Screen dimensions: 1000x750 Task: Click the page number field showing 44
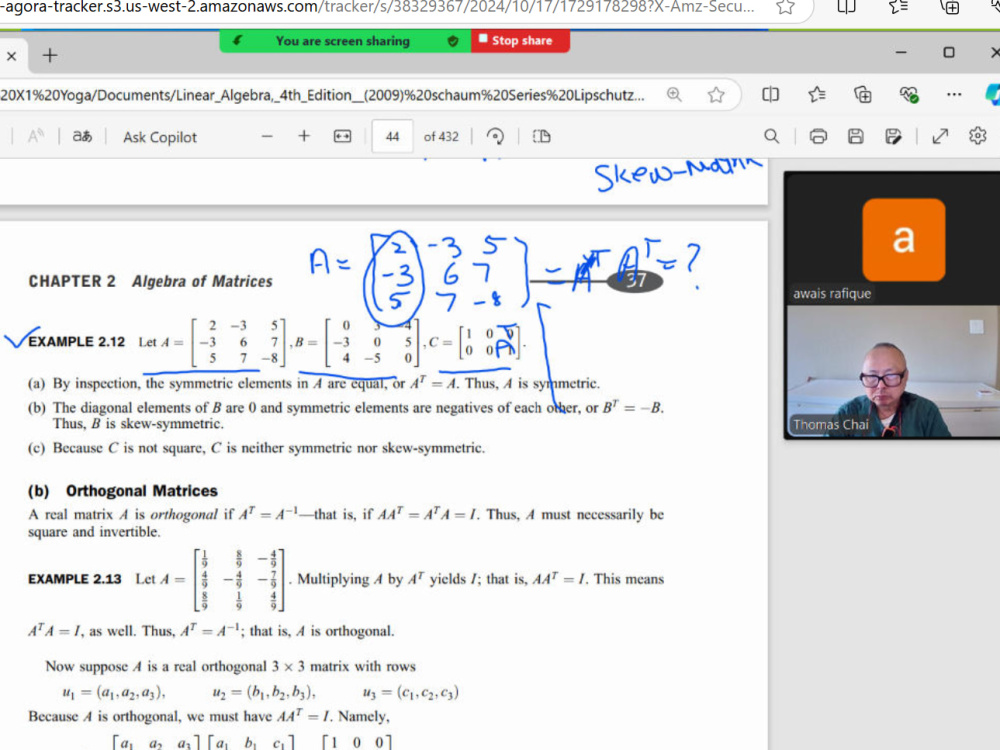pyautogui.click(x=392, y=136)
